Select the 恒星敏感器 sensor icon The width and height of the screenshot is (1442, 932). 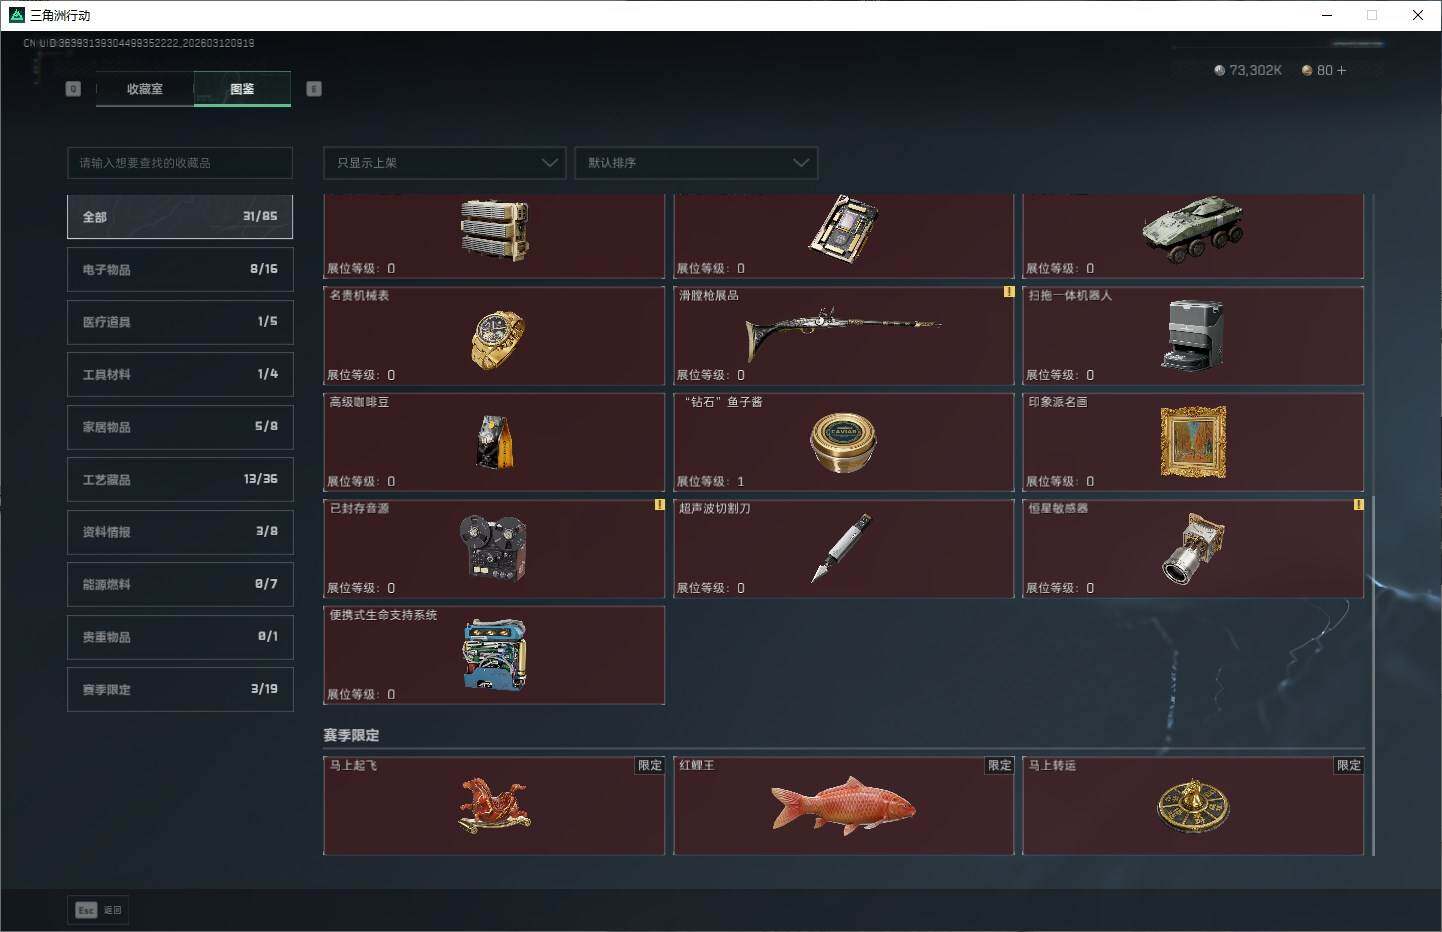click(x=1193, y=548)
